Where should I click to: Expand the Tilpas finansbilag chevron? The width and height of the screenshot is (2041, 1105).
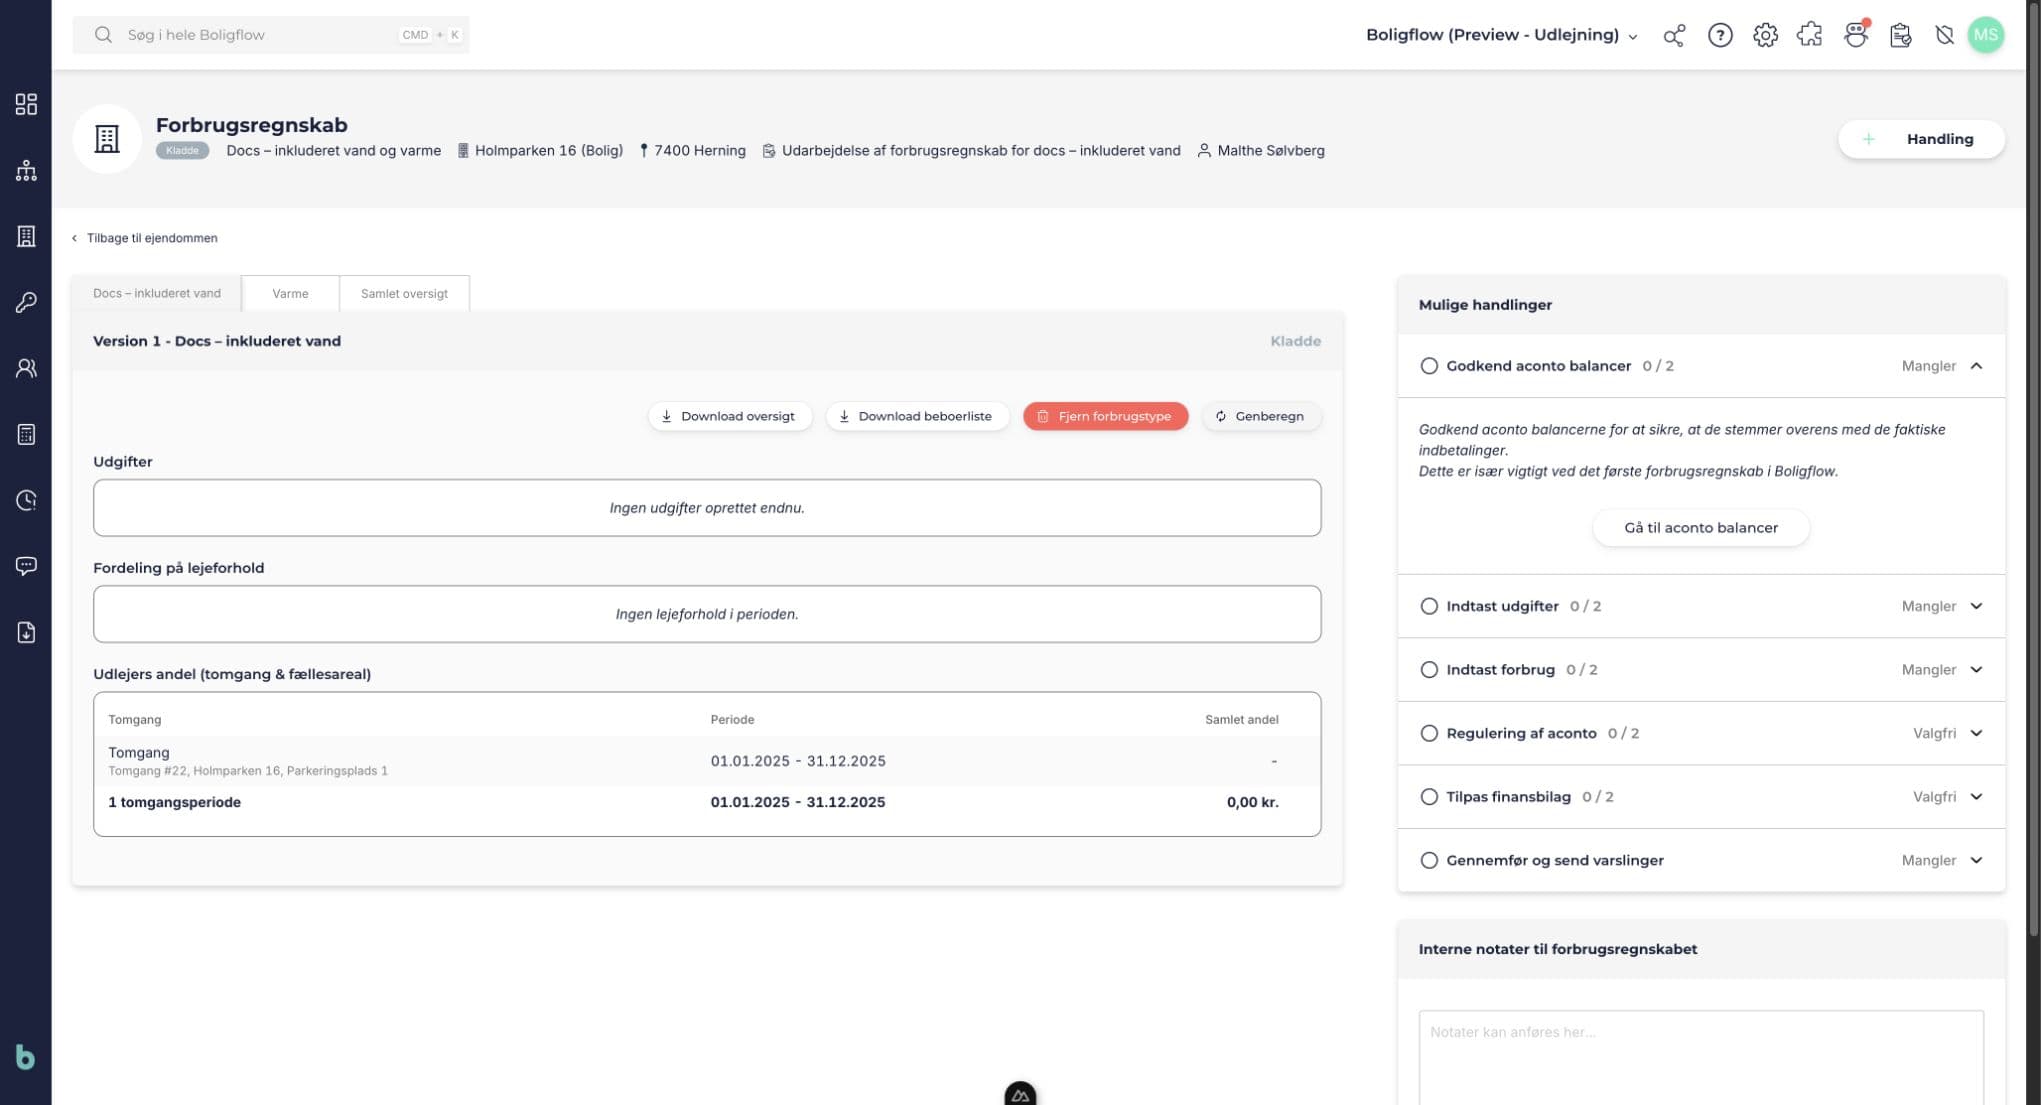click(x=1976, y=797)
